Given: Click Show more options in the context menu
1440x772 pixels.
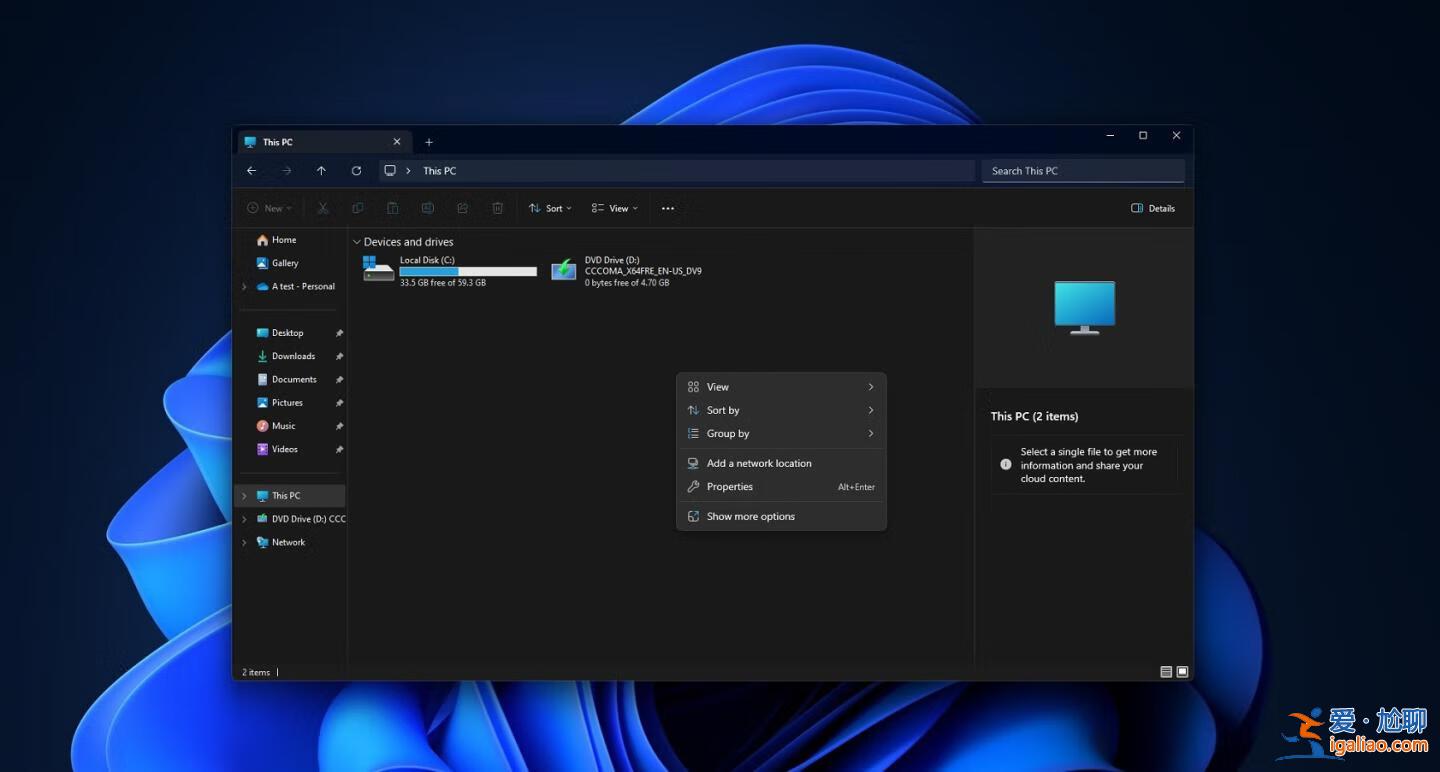Looking at the screenshot, I should click(x=751, y=516).
